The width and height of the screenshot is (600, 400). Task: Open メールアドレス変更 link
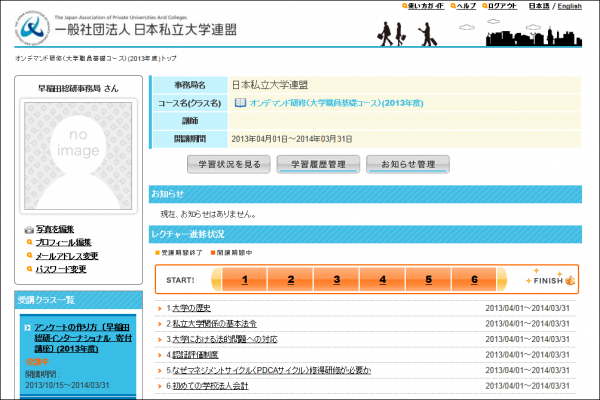(67, 256)
